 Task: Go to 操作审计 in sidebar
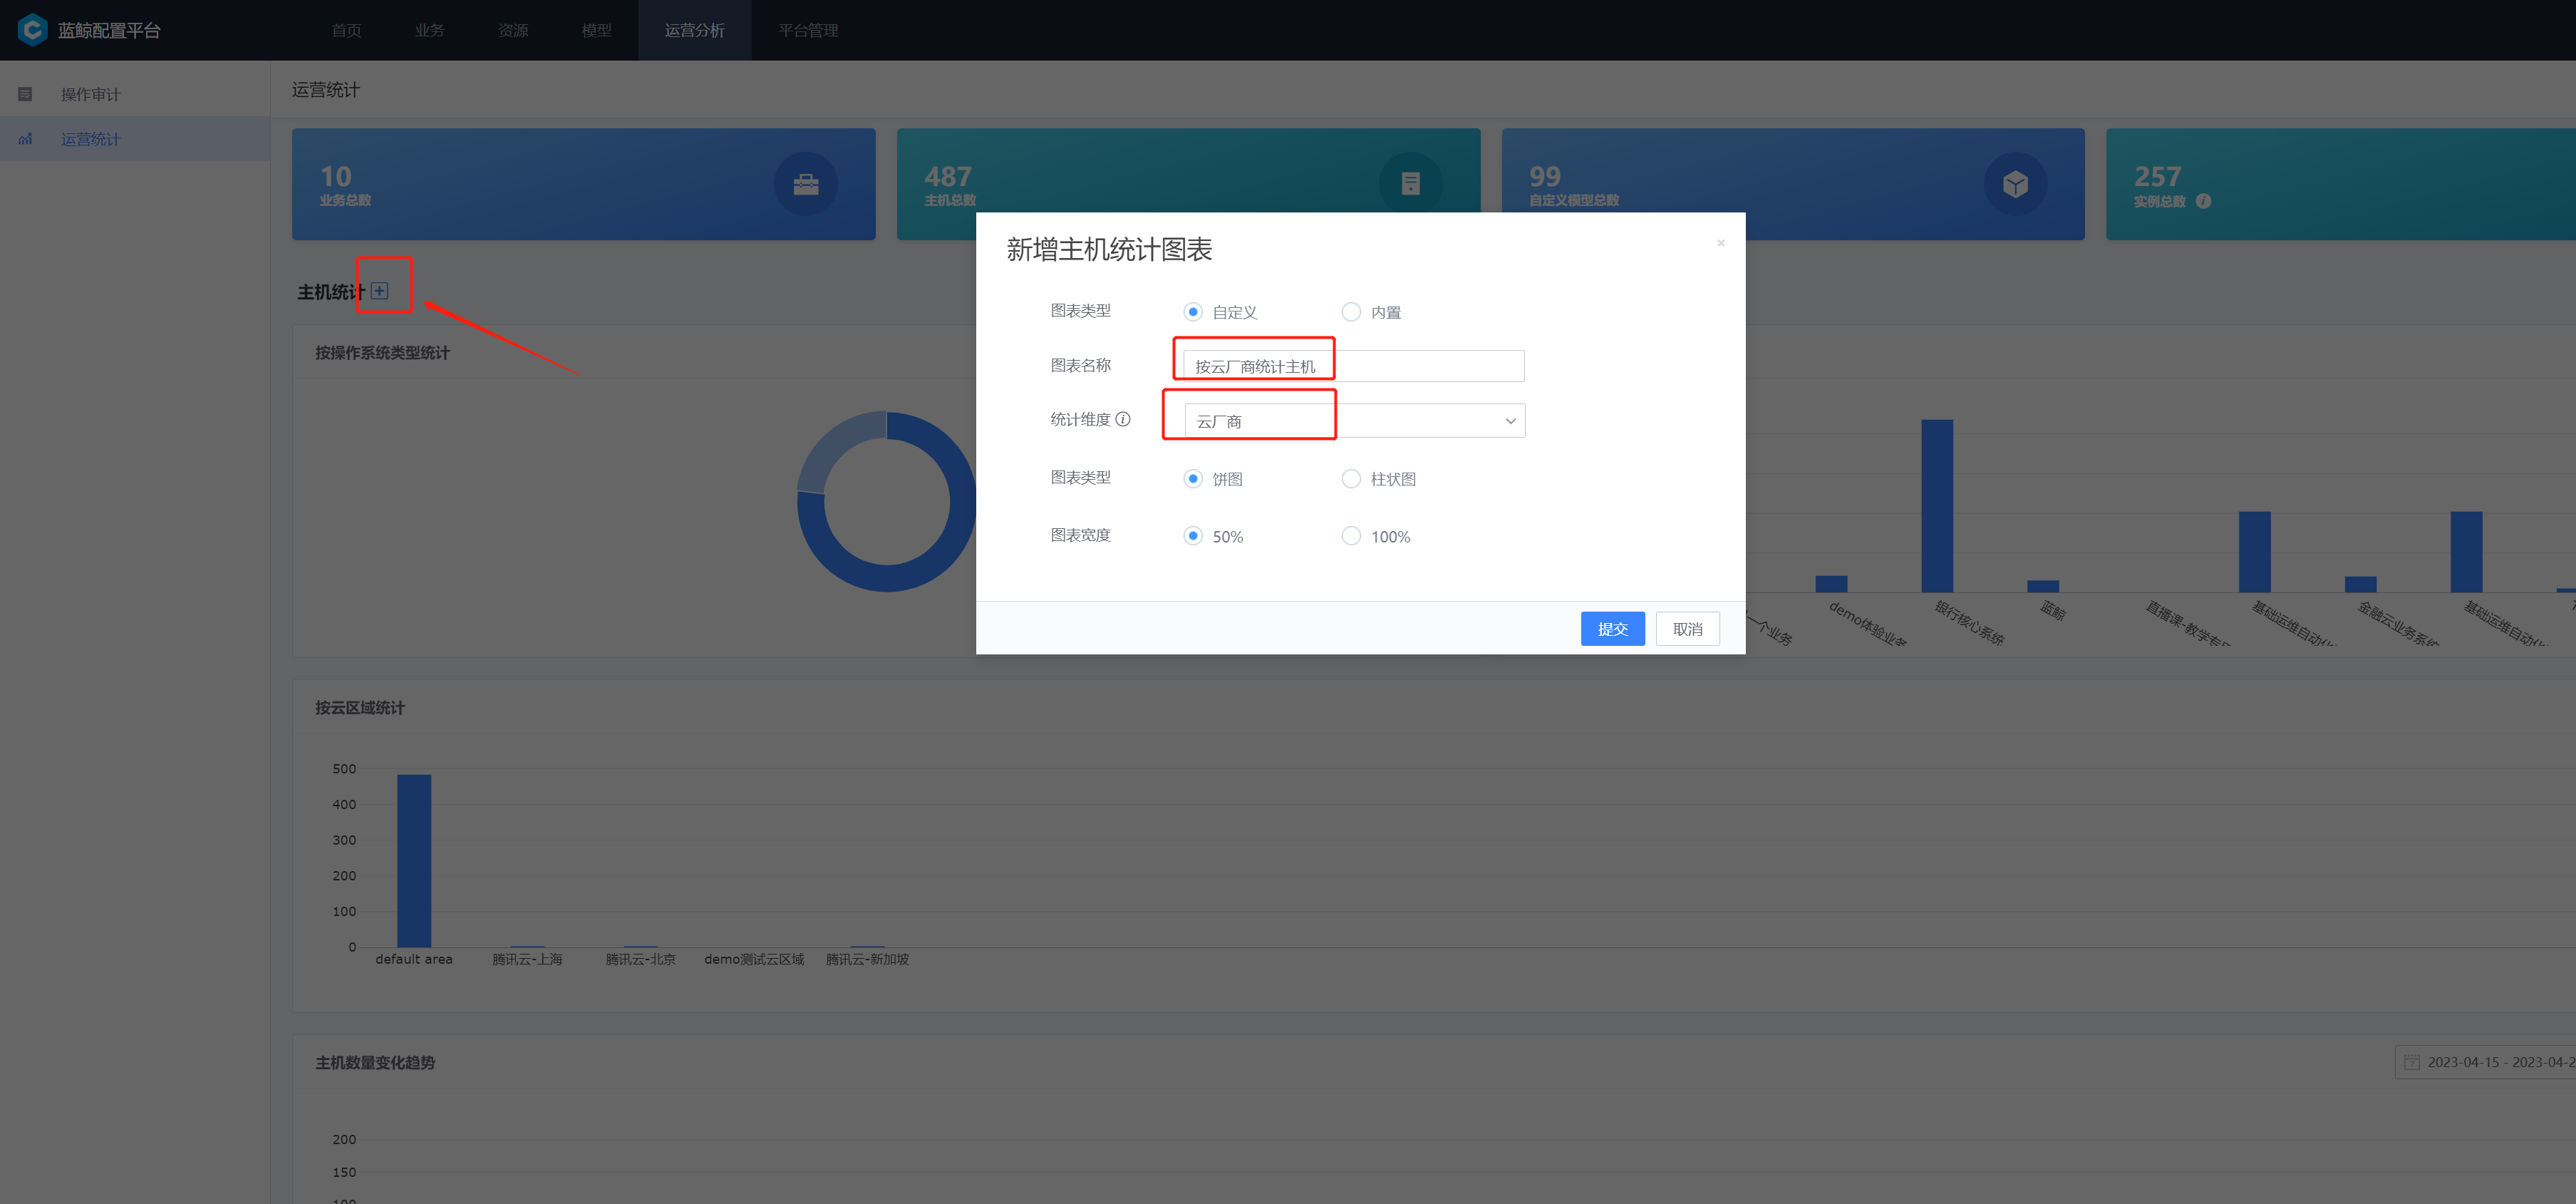[x=135, y=94]
